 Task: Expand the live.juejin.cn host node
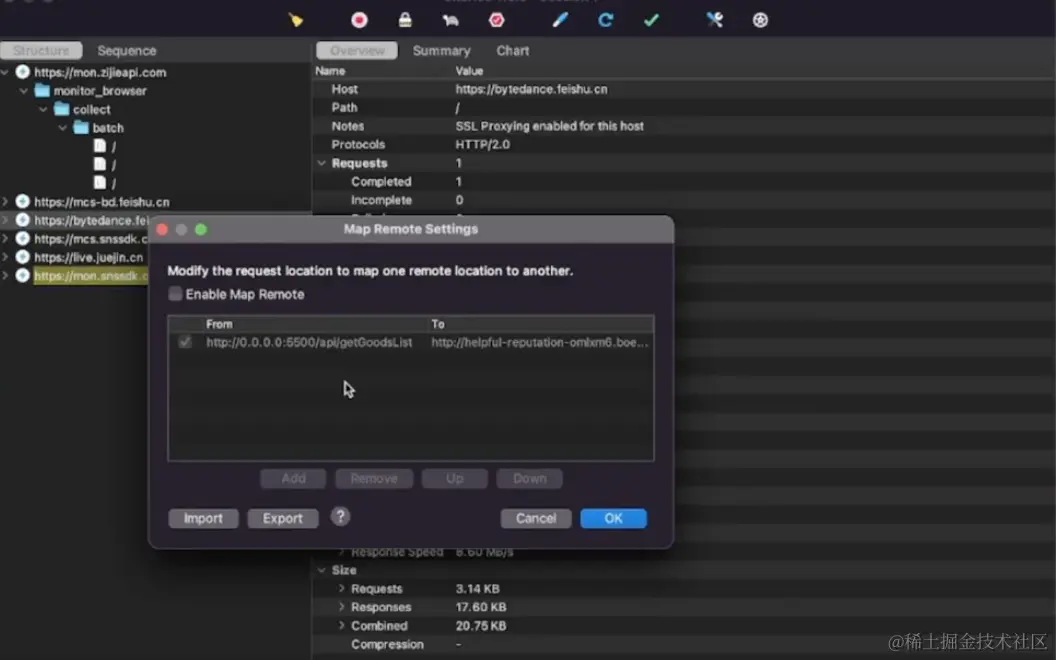click(x=5, y=257)
